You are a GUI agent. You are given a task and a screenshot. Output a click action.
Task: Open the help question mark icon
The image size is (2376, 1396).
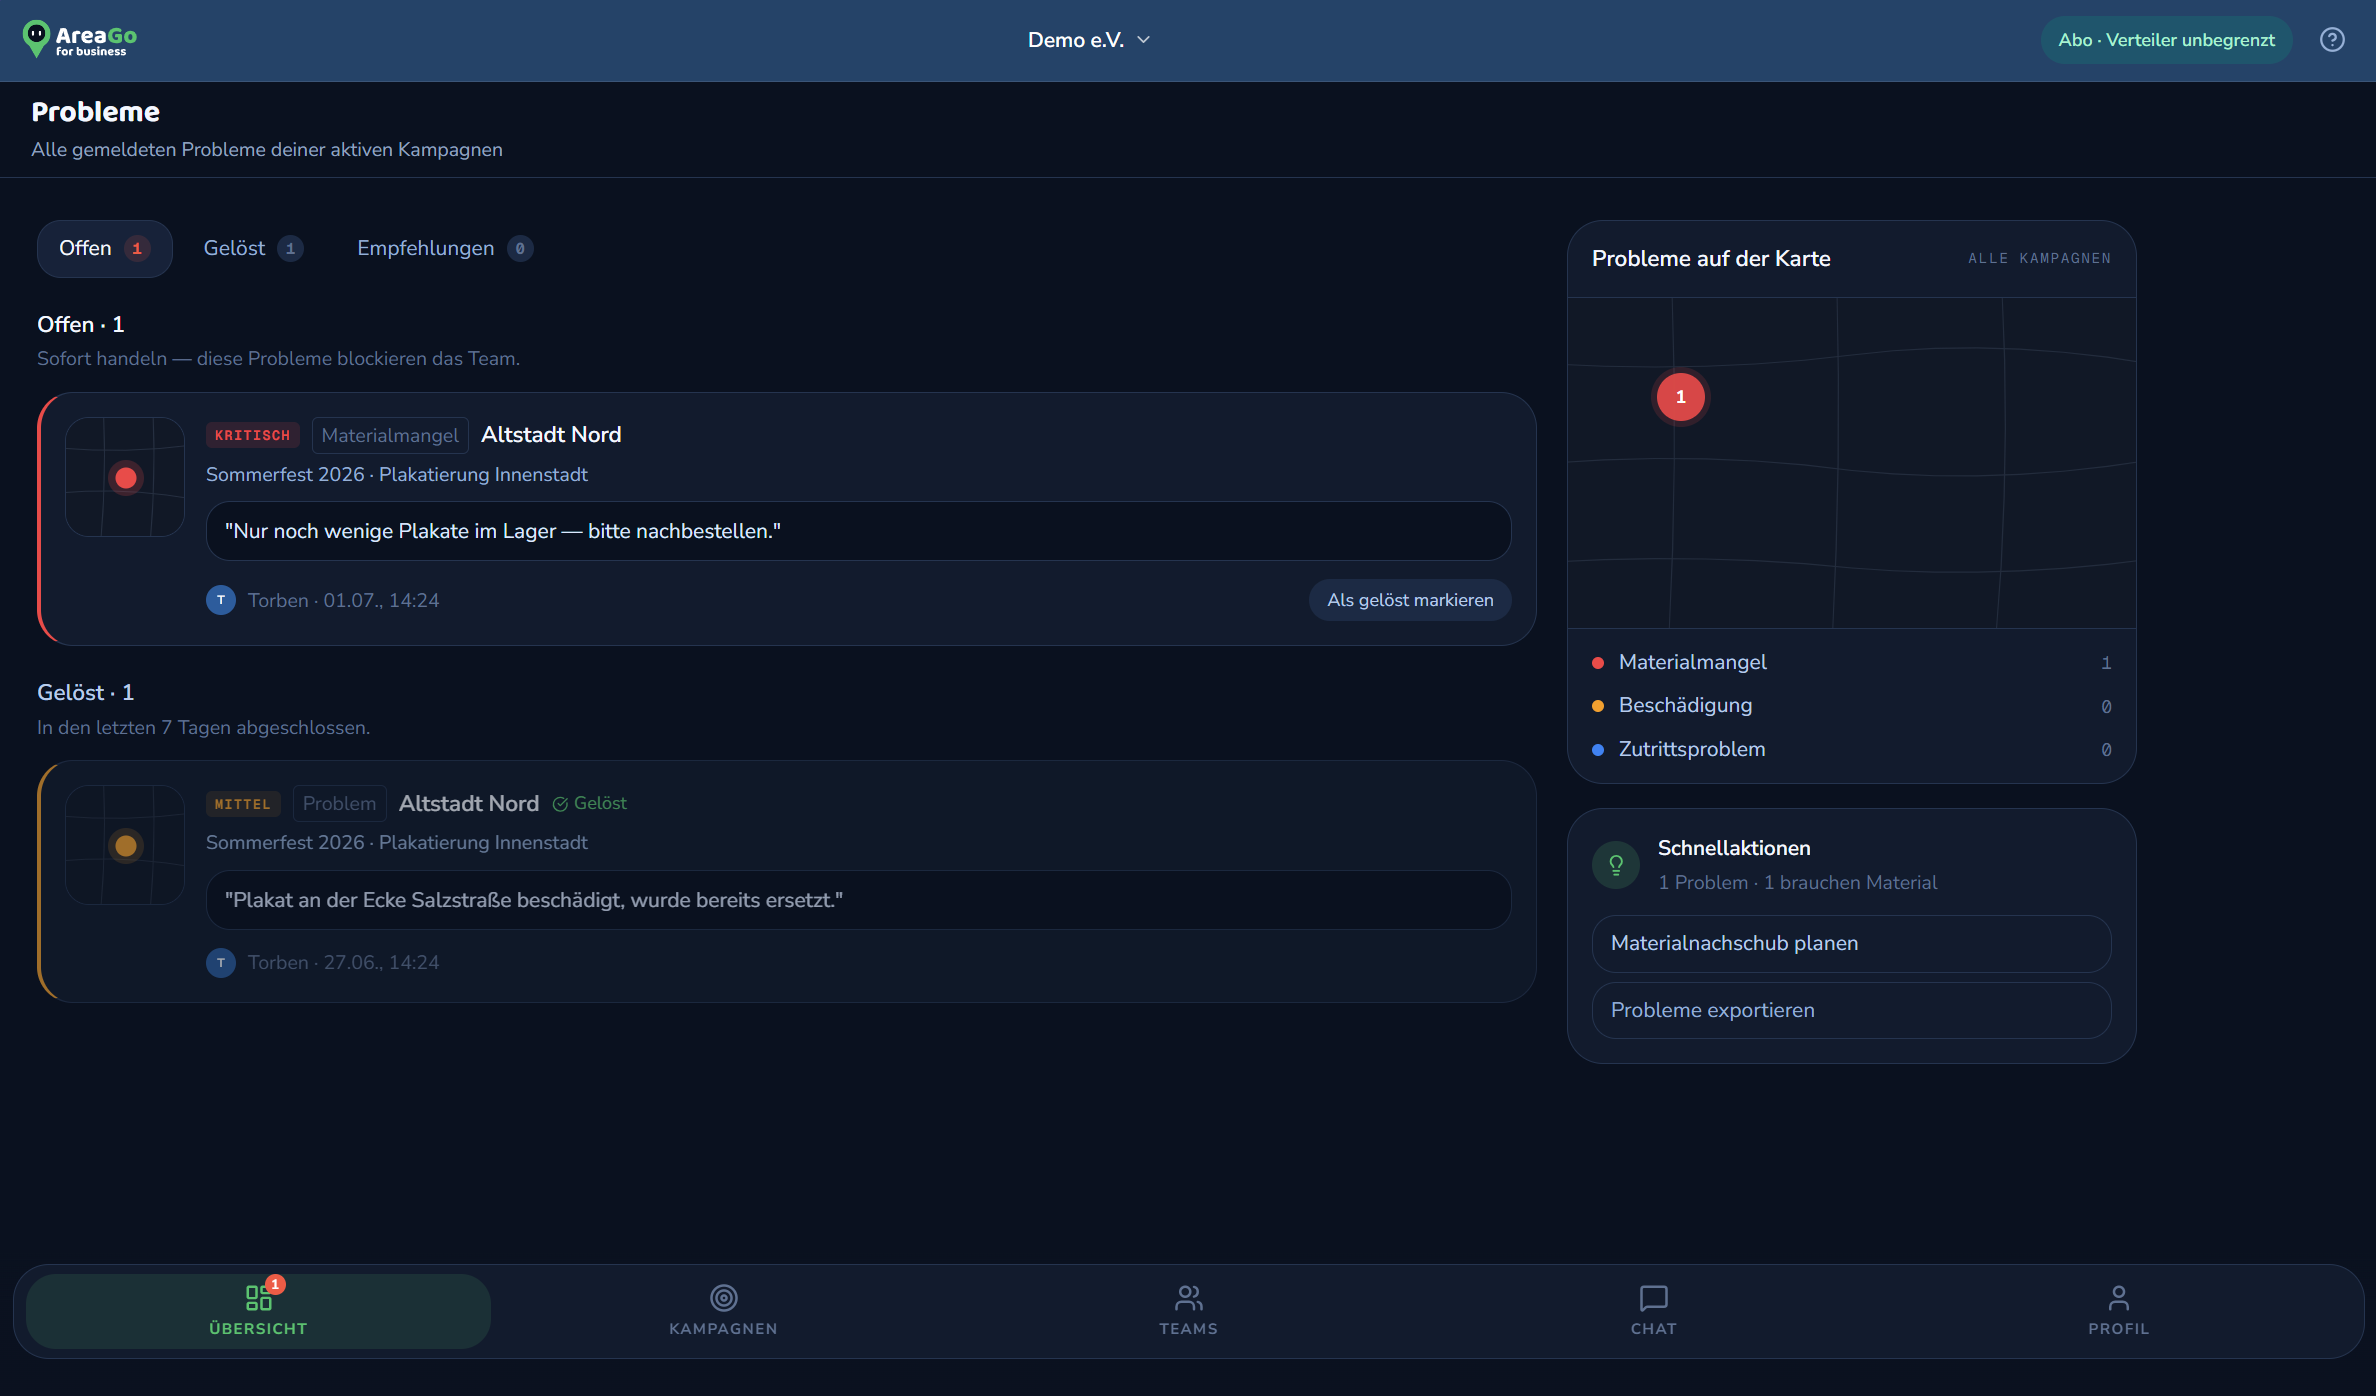(2332, 40)
